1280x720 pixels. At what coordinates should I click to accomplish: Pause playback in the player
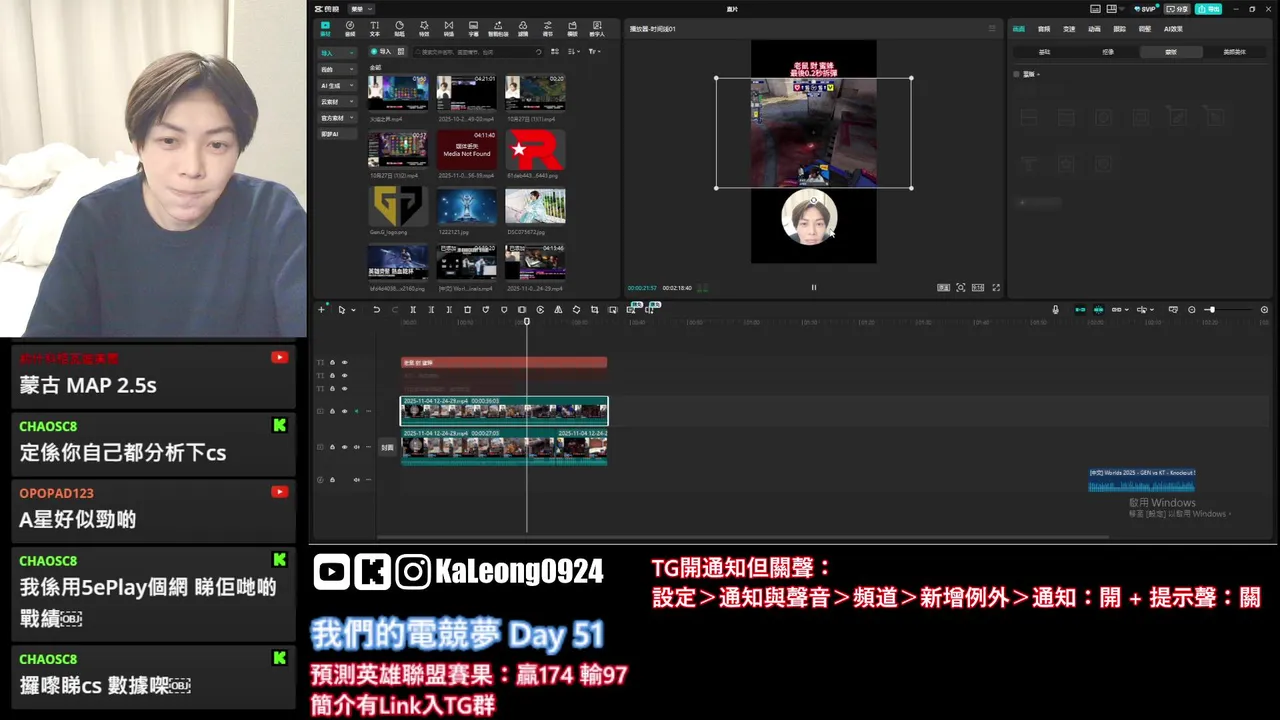click(813, 288)
